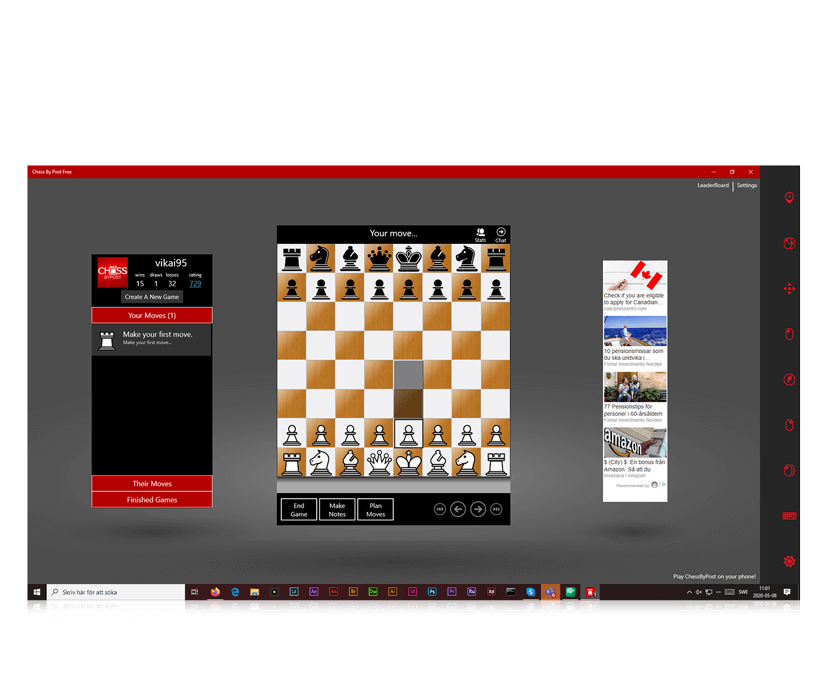Click the Chess By Post logo
The width and height of the screenshot is (825, 675).
[112, 270]
